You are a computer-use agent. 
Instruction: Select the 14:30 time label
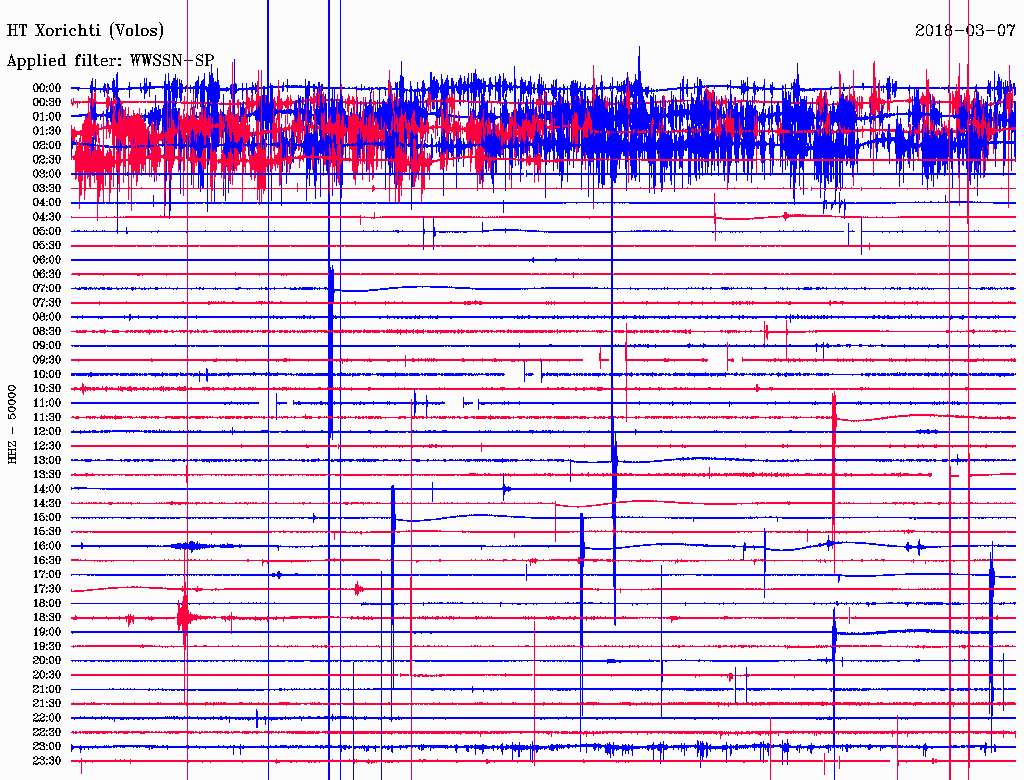point(47,503)
